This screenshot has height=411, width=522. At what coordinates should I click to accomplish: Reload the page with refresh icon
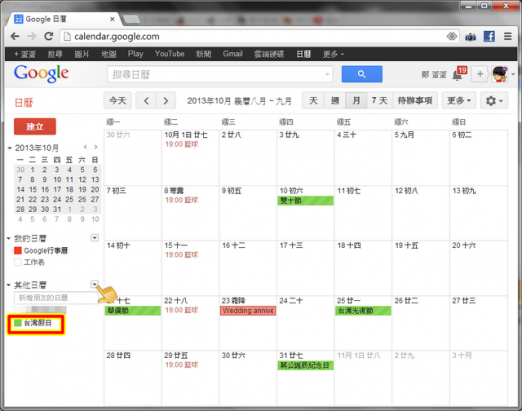click(x=49, y=36)
